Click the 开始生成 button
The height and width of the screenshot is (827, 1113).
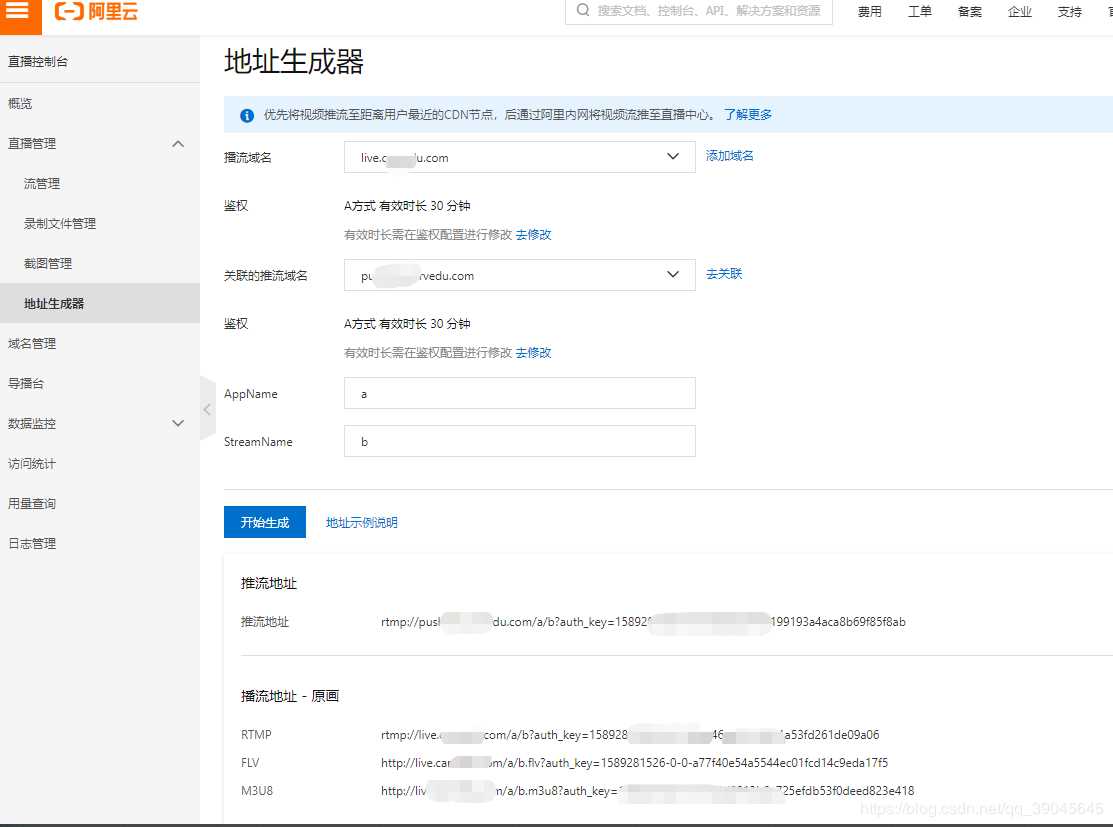click(264, 521)
